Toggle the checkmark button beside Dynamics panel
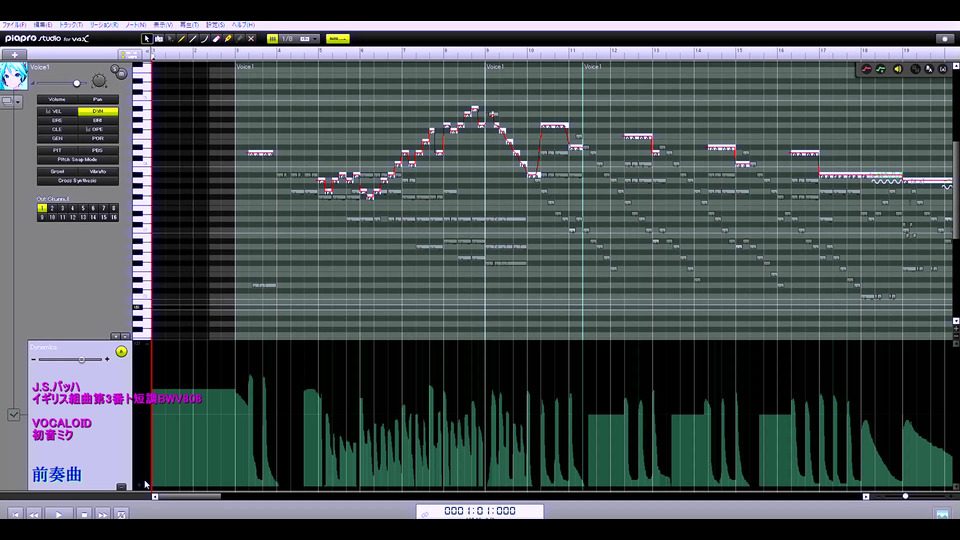The height and width of the screenshot is (540, 960). [x=13, y=415]
